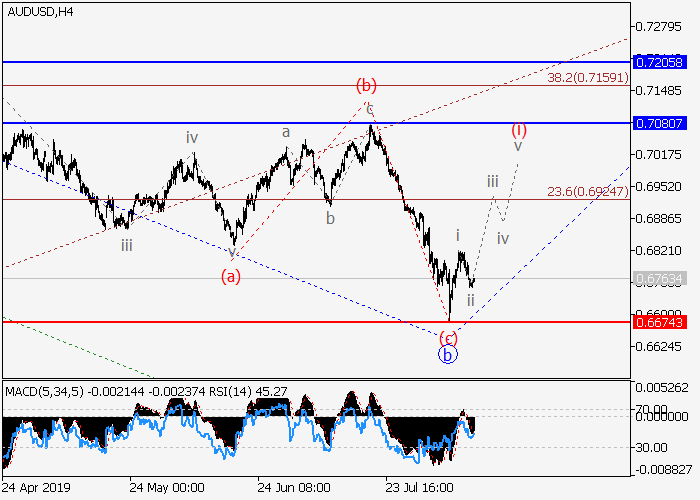700x500 pixels.
Task: Select the 23.6(0.69247) Fibonacci level label
Action: [589, 190]
